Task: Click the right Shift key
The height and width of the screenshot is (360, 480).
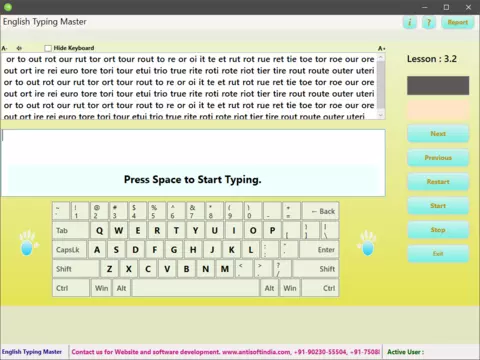Action: pos(316,269)
